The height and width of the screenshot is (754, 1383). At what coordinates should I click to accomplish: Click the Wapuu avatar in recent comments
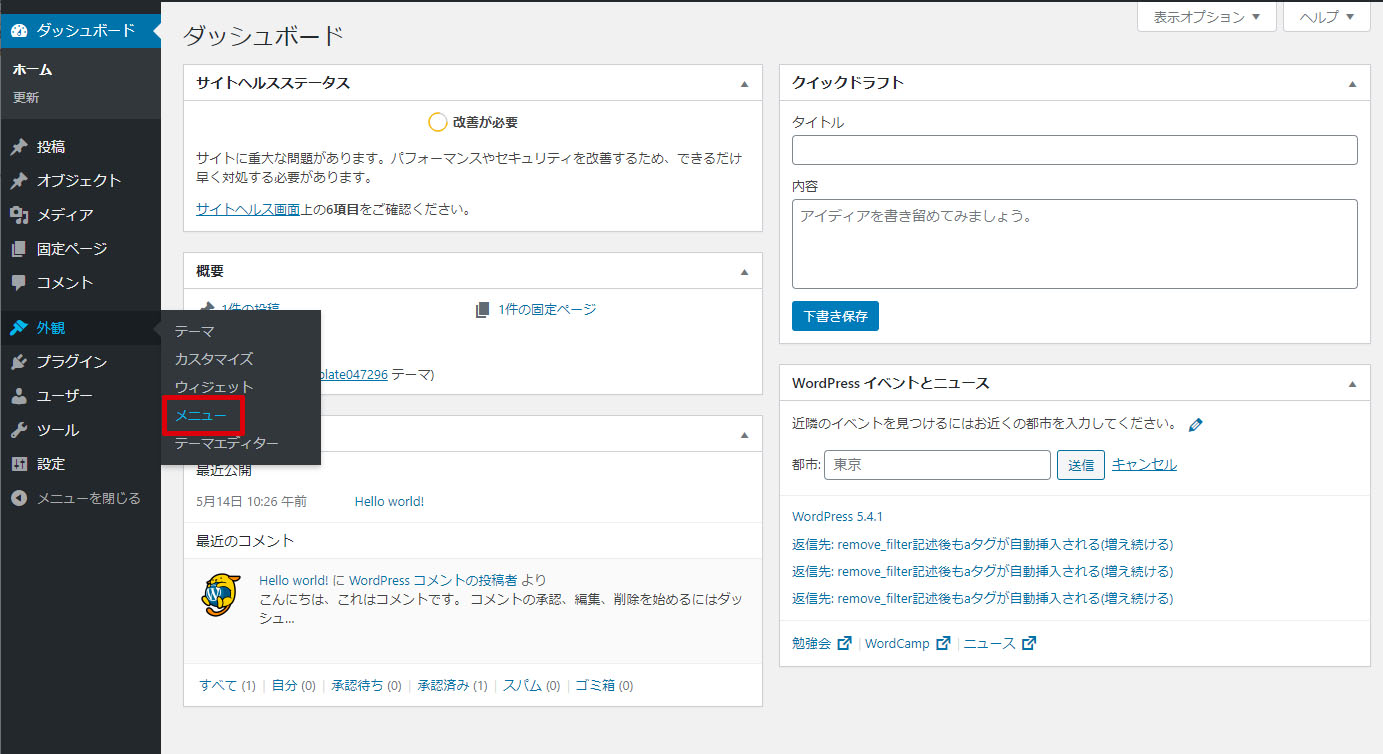click(221, 595)
